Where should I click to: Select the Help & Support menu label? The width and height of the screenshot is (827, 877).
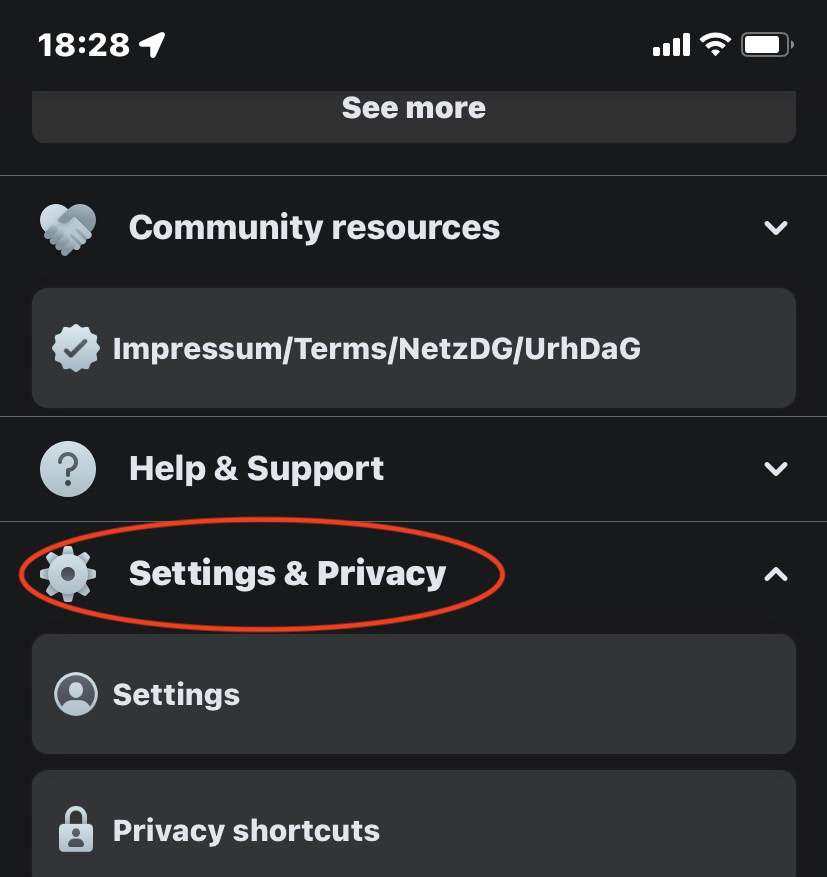[256, 469]
